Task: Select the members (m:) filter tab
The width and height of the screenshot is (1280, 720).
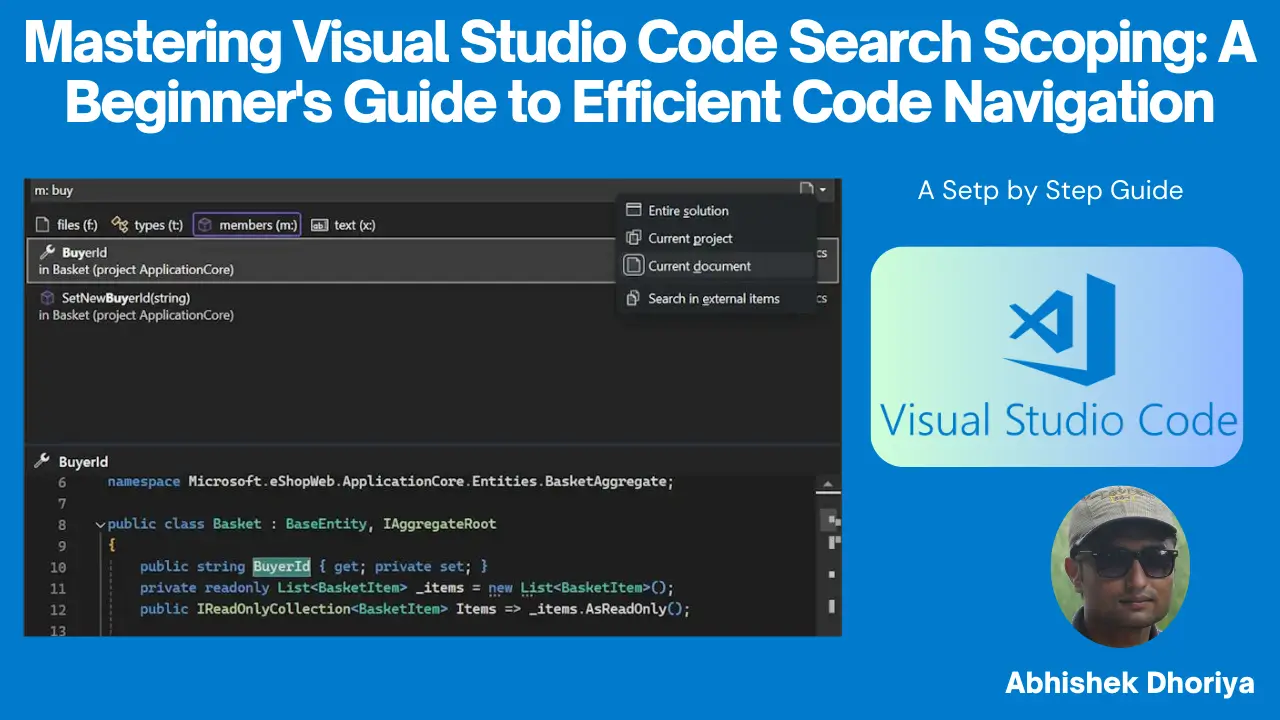Action: [x=247, y=225]
